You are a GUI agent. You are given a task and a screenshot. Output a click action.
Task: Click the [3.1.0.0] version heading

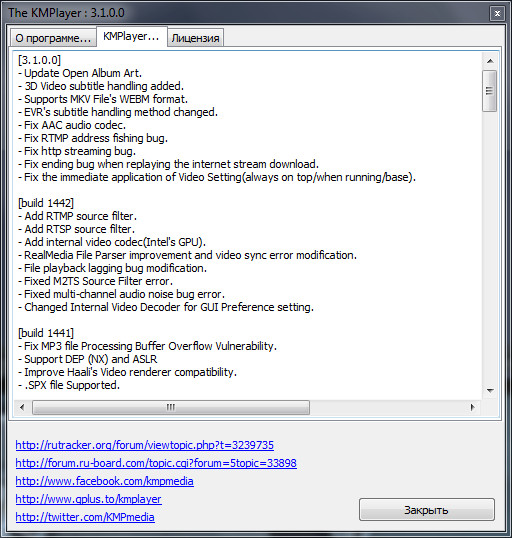click(x=39, y=60)
